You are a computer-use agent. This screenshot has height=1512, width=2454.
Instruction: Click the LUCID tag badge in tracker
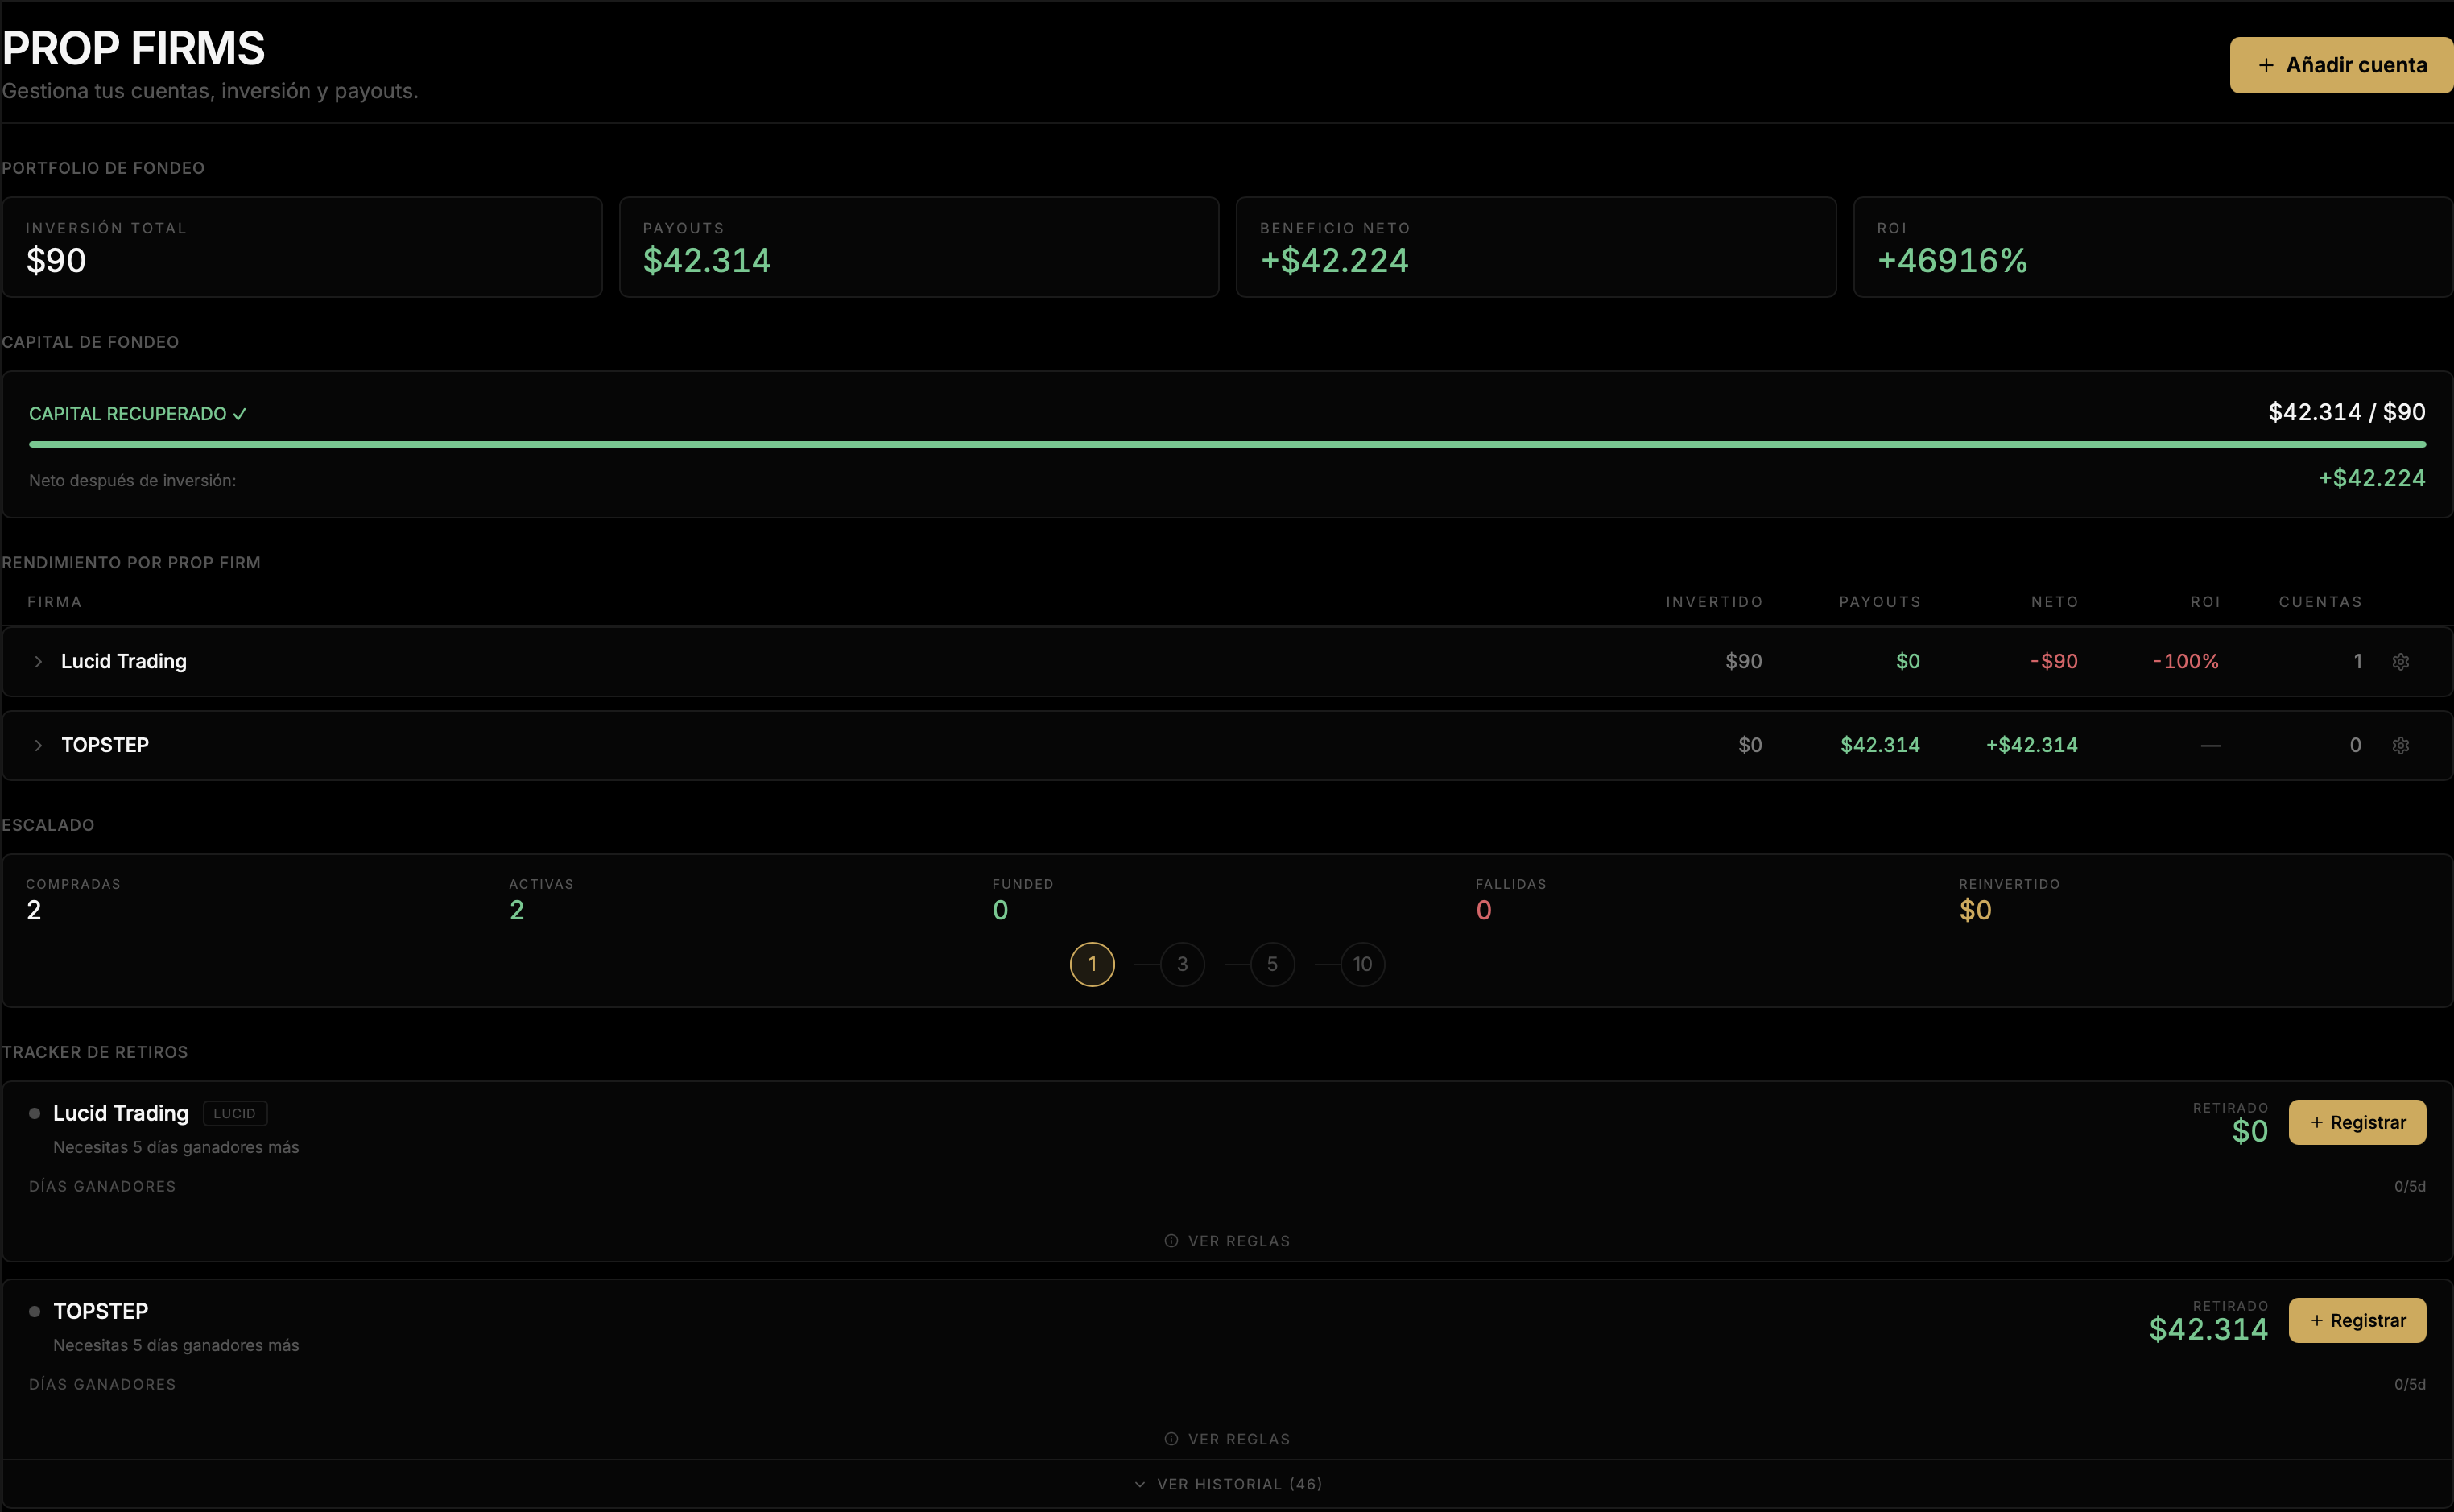(x=235, y=1113)
